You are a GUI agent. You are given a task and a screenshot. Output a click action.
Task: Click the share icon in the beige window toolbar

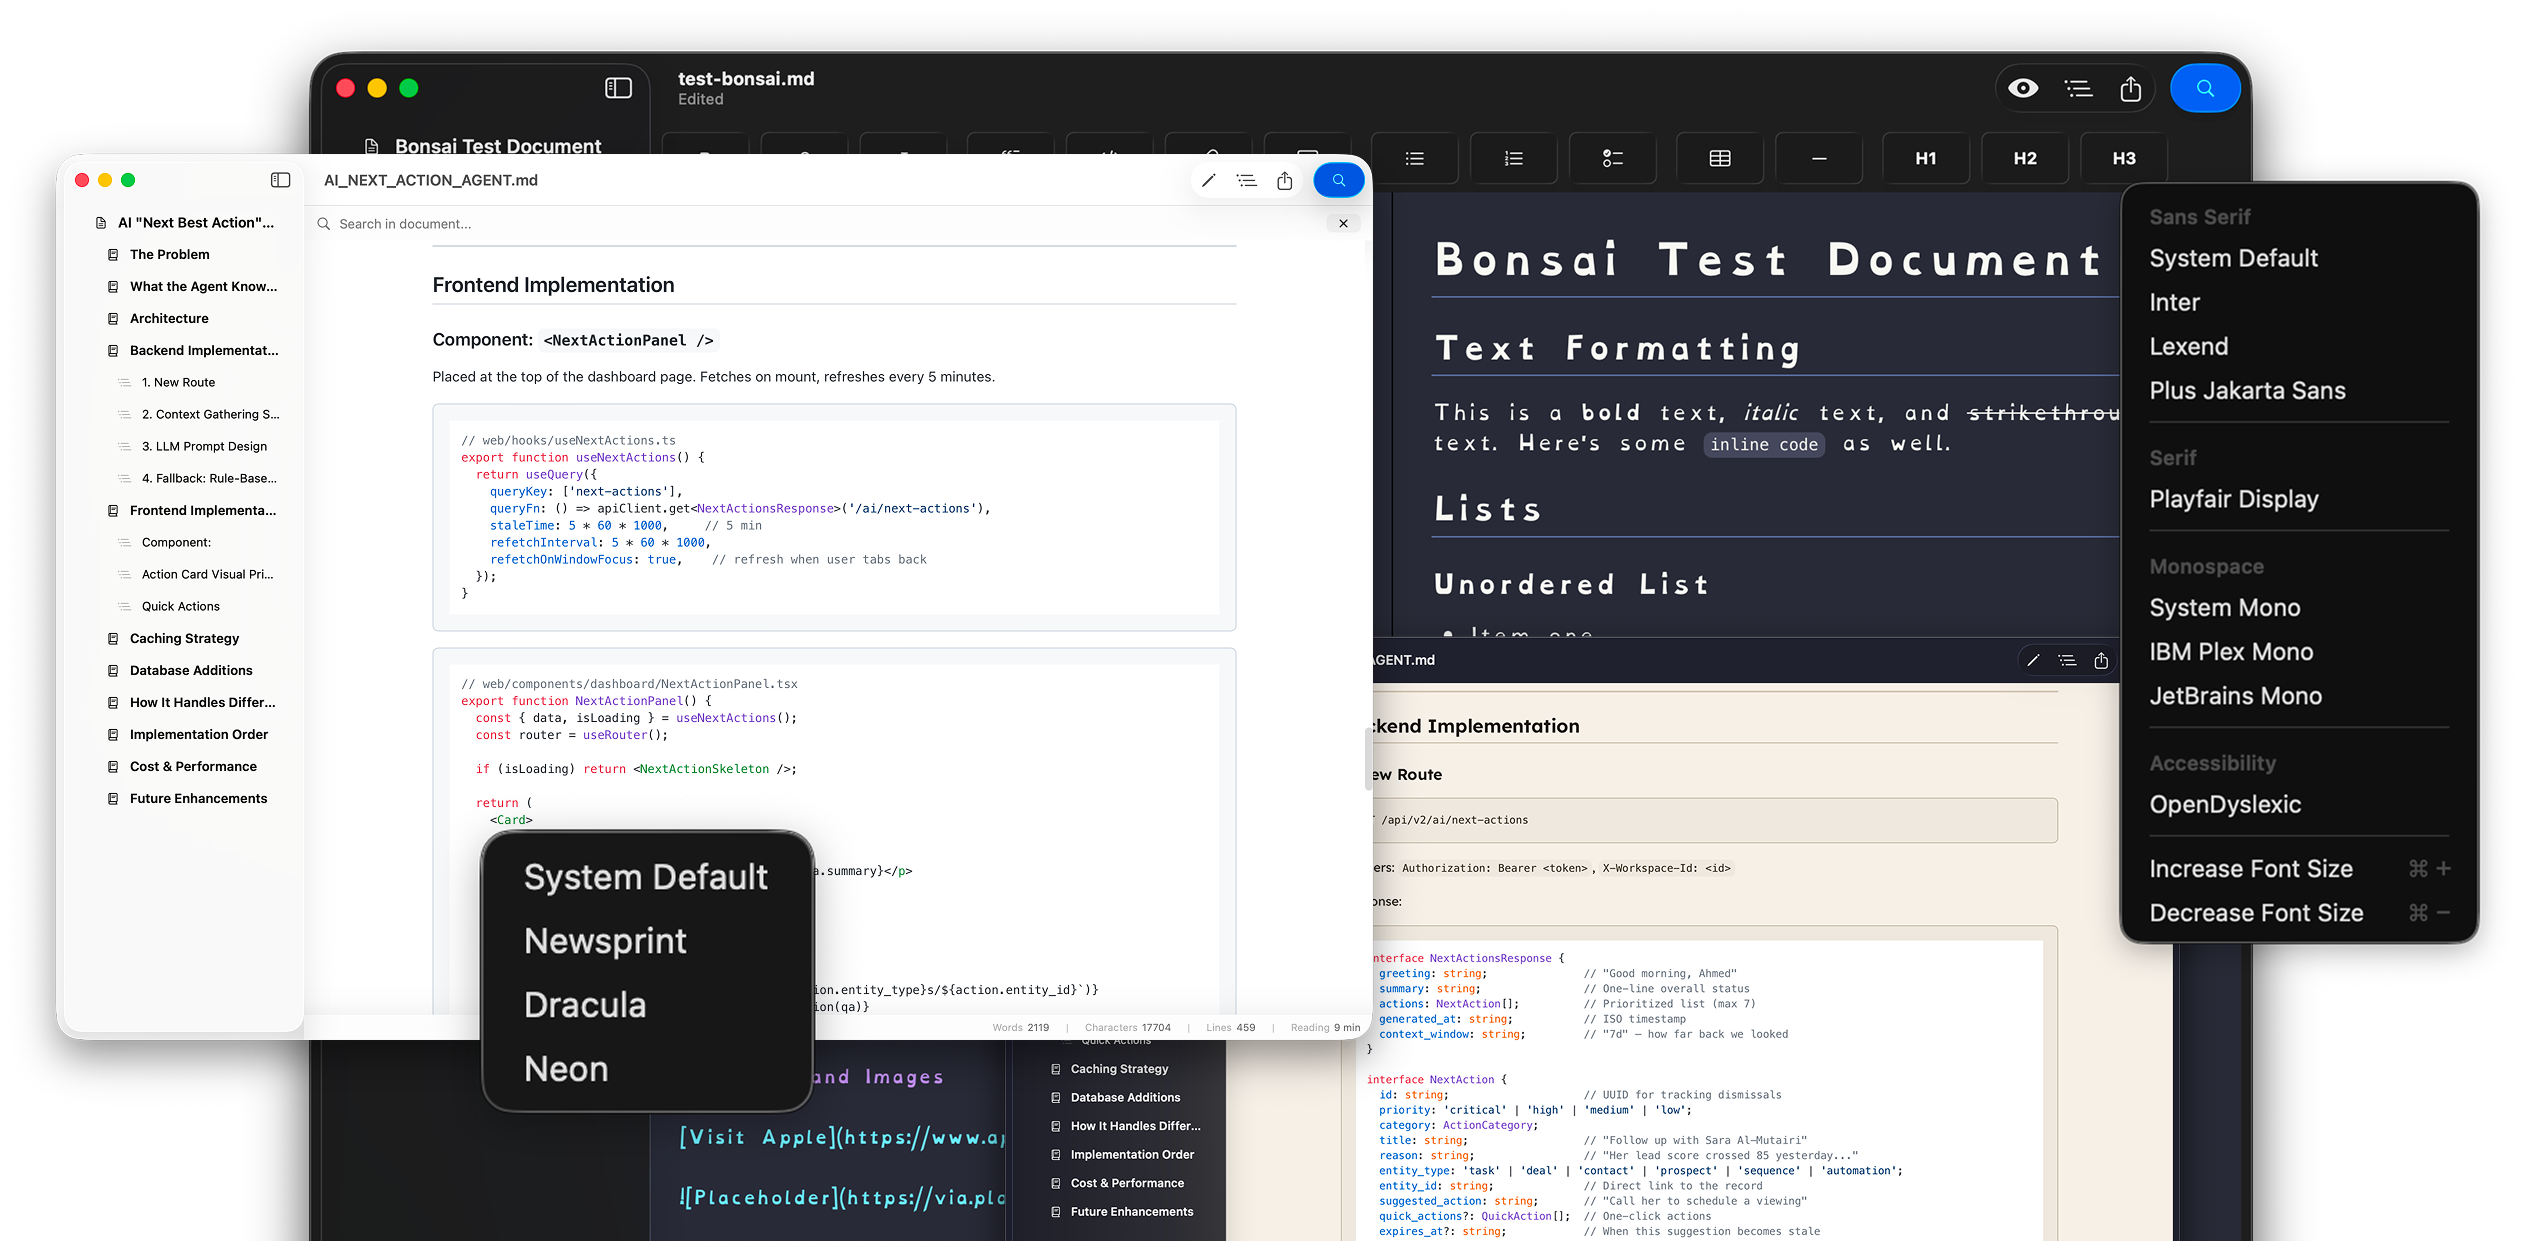point(2101,660)
